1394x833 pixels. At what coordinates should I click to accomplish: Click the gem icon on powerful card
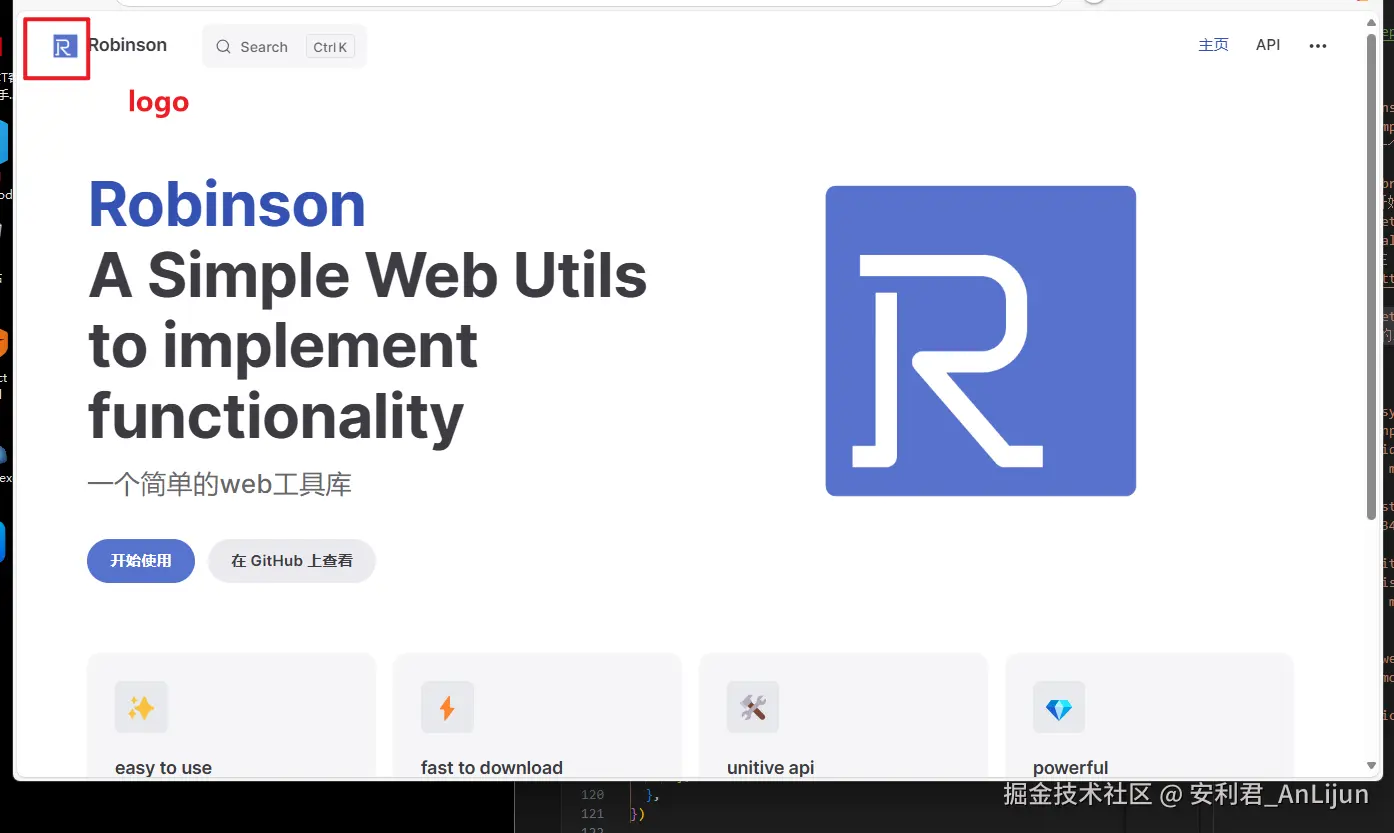(x=1059, y=708)
